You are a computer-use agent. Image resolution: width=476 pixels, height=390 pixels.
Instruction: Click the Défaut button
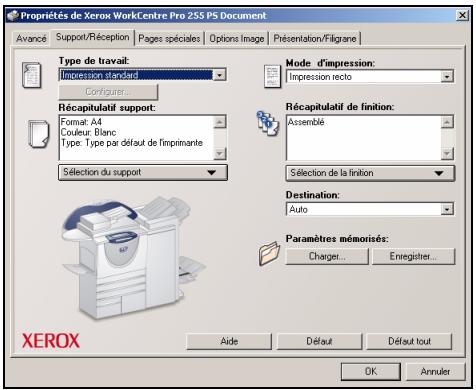(x=319, y=341)
